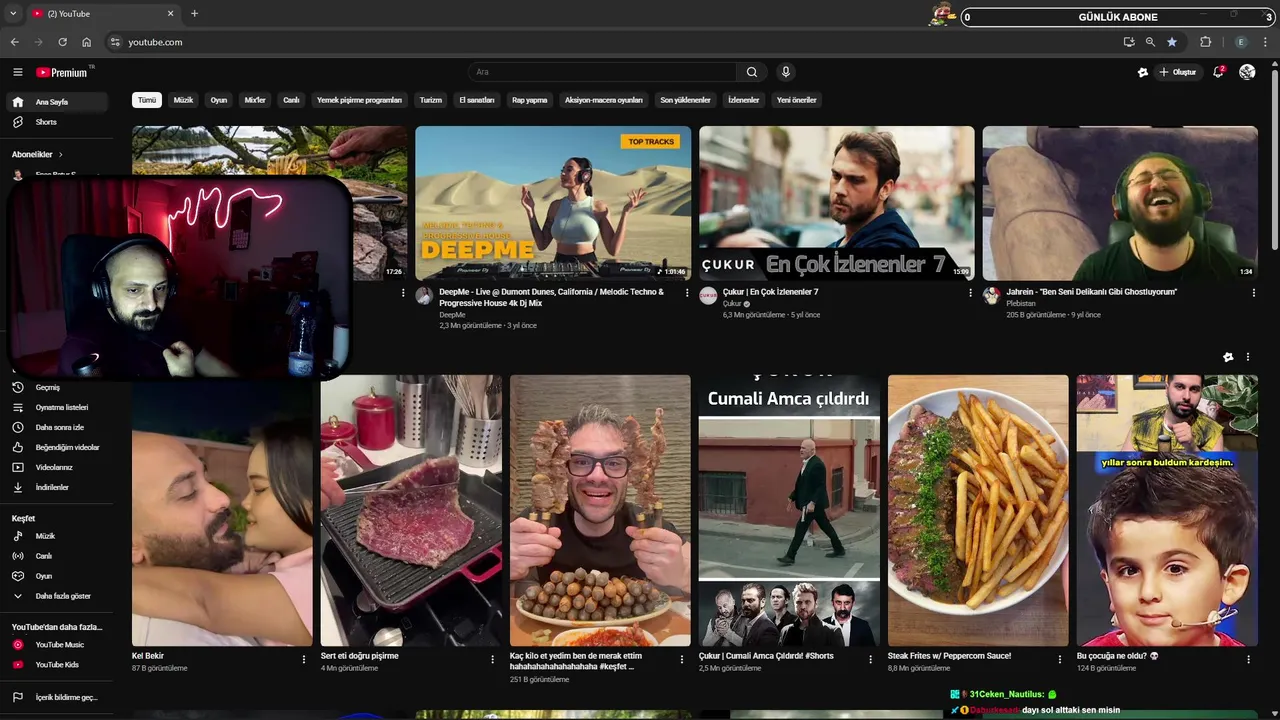This screenshot has height=720, width=1280.
Task: Select the Rap yapma chip
Action: click(x=530, y=100)
